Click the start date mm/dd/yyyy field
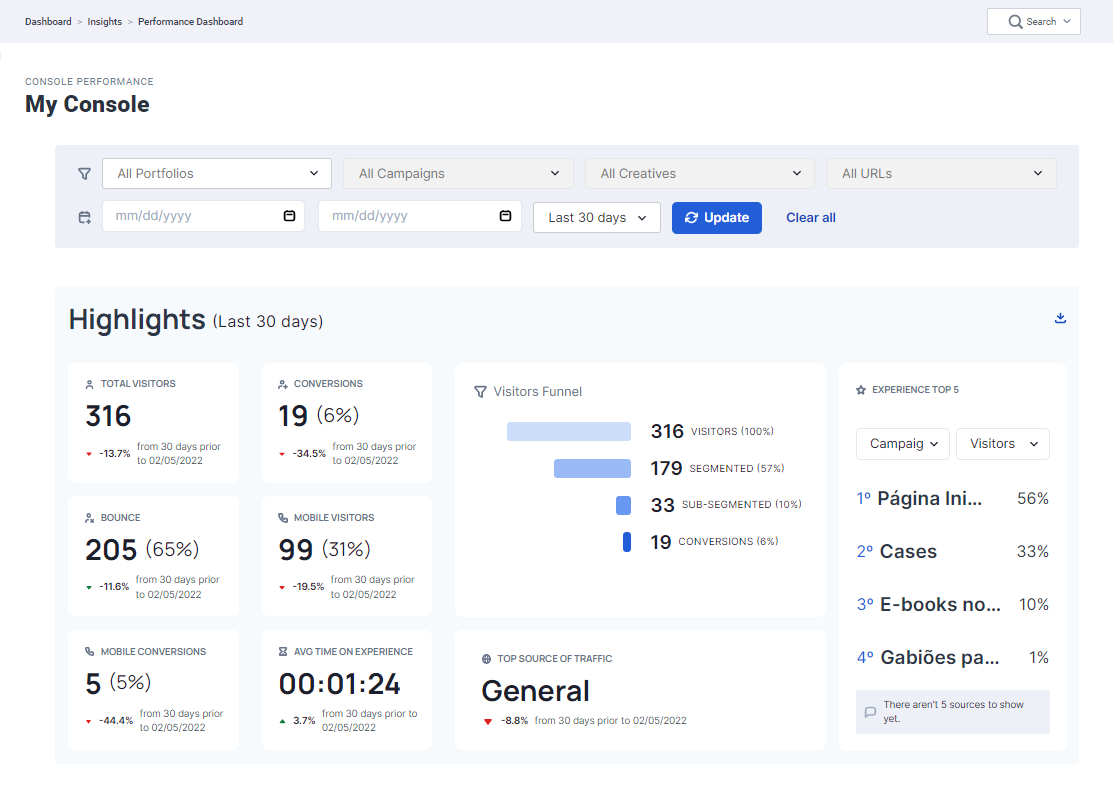 (x=203, y=216)
